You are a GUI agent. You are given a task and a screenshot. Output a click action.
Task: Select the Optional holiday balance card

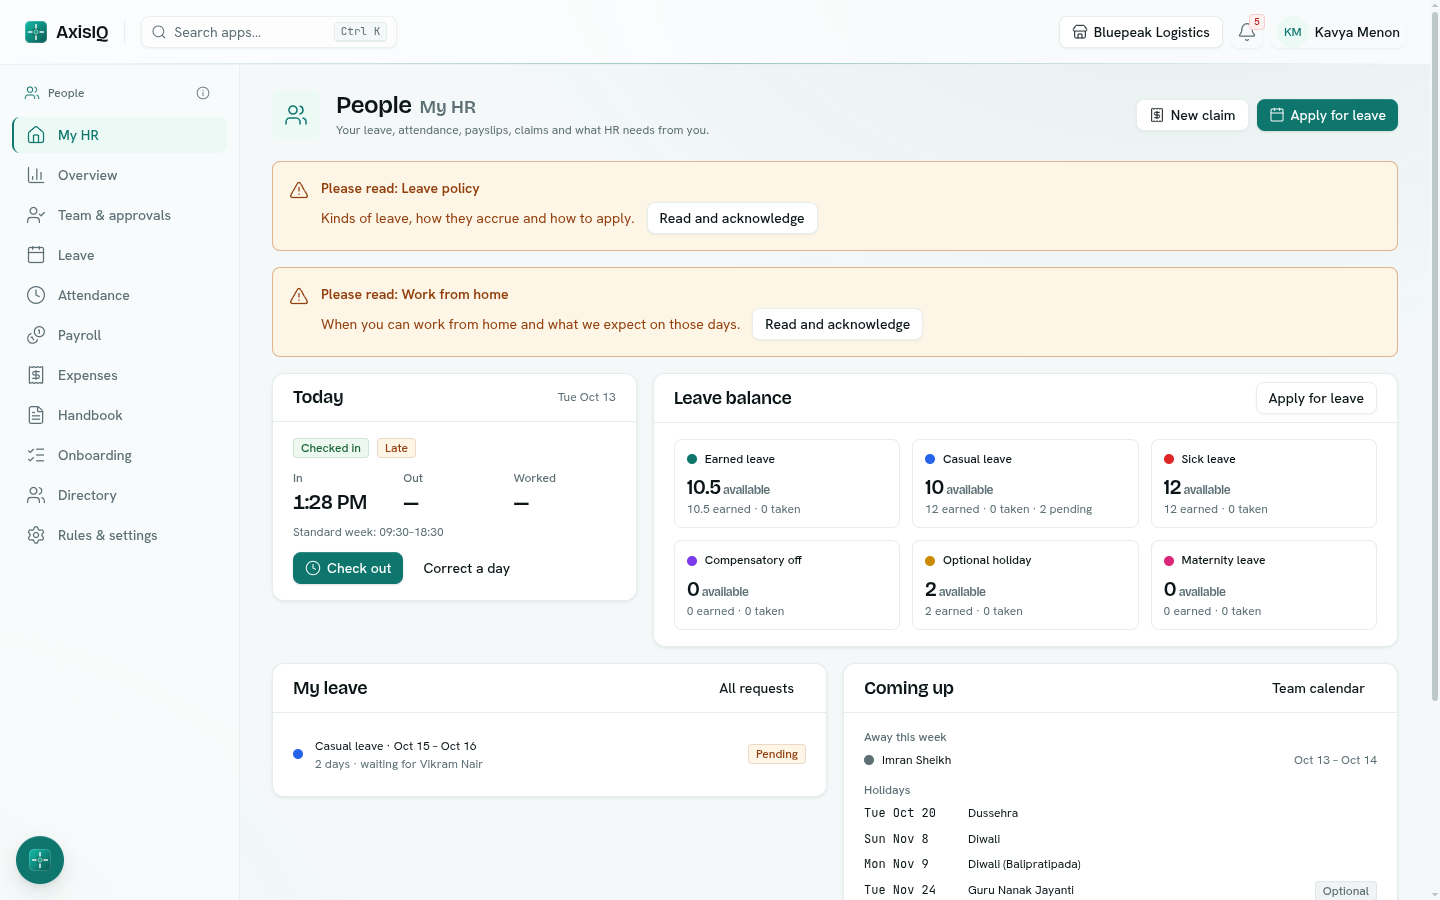[x=1025, y=585]
